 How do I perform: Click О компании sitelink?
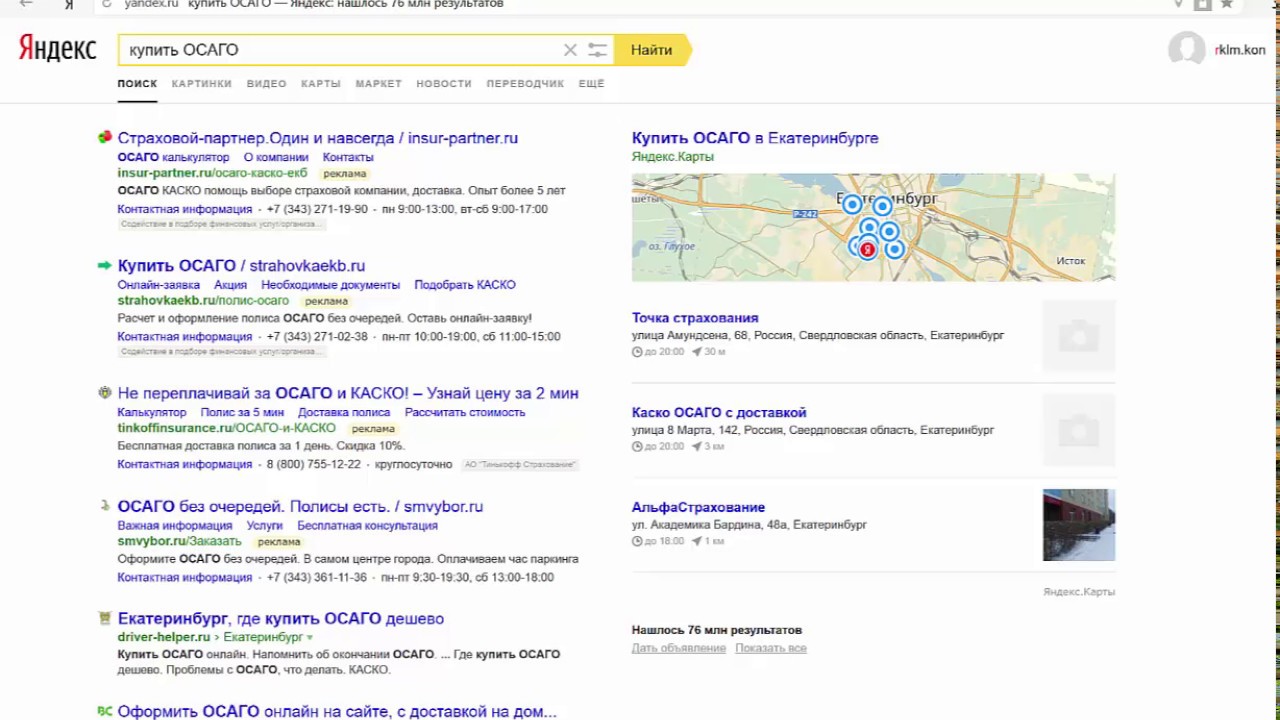coord(276,157)
